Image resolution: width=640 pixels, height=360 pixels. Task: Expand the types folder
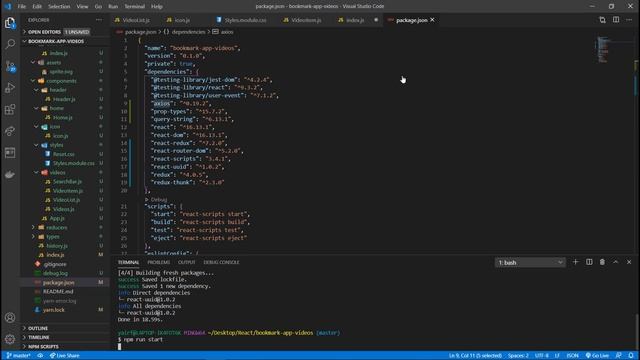(x=33, y=236)
